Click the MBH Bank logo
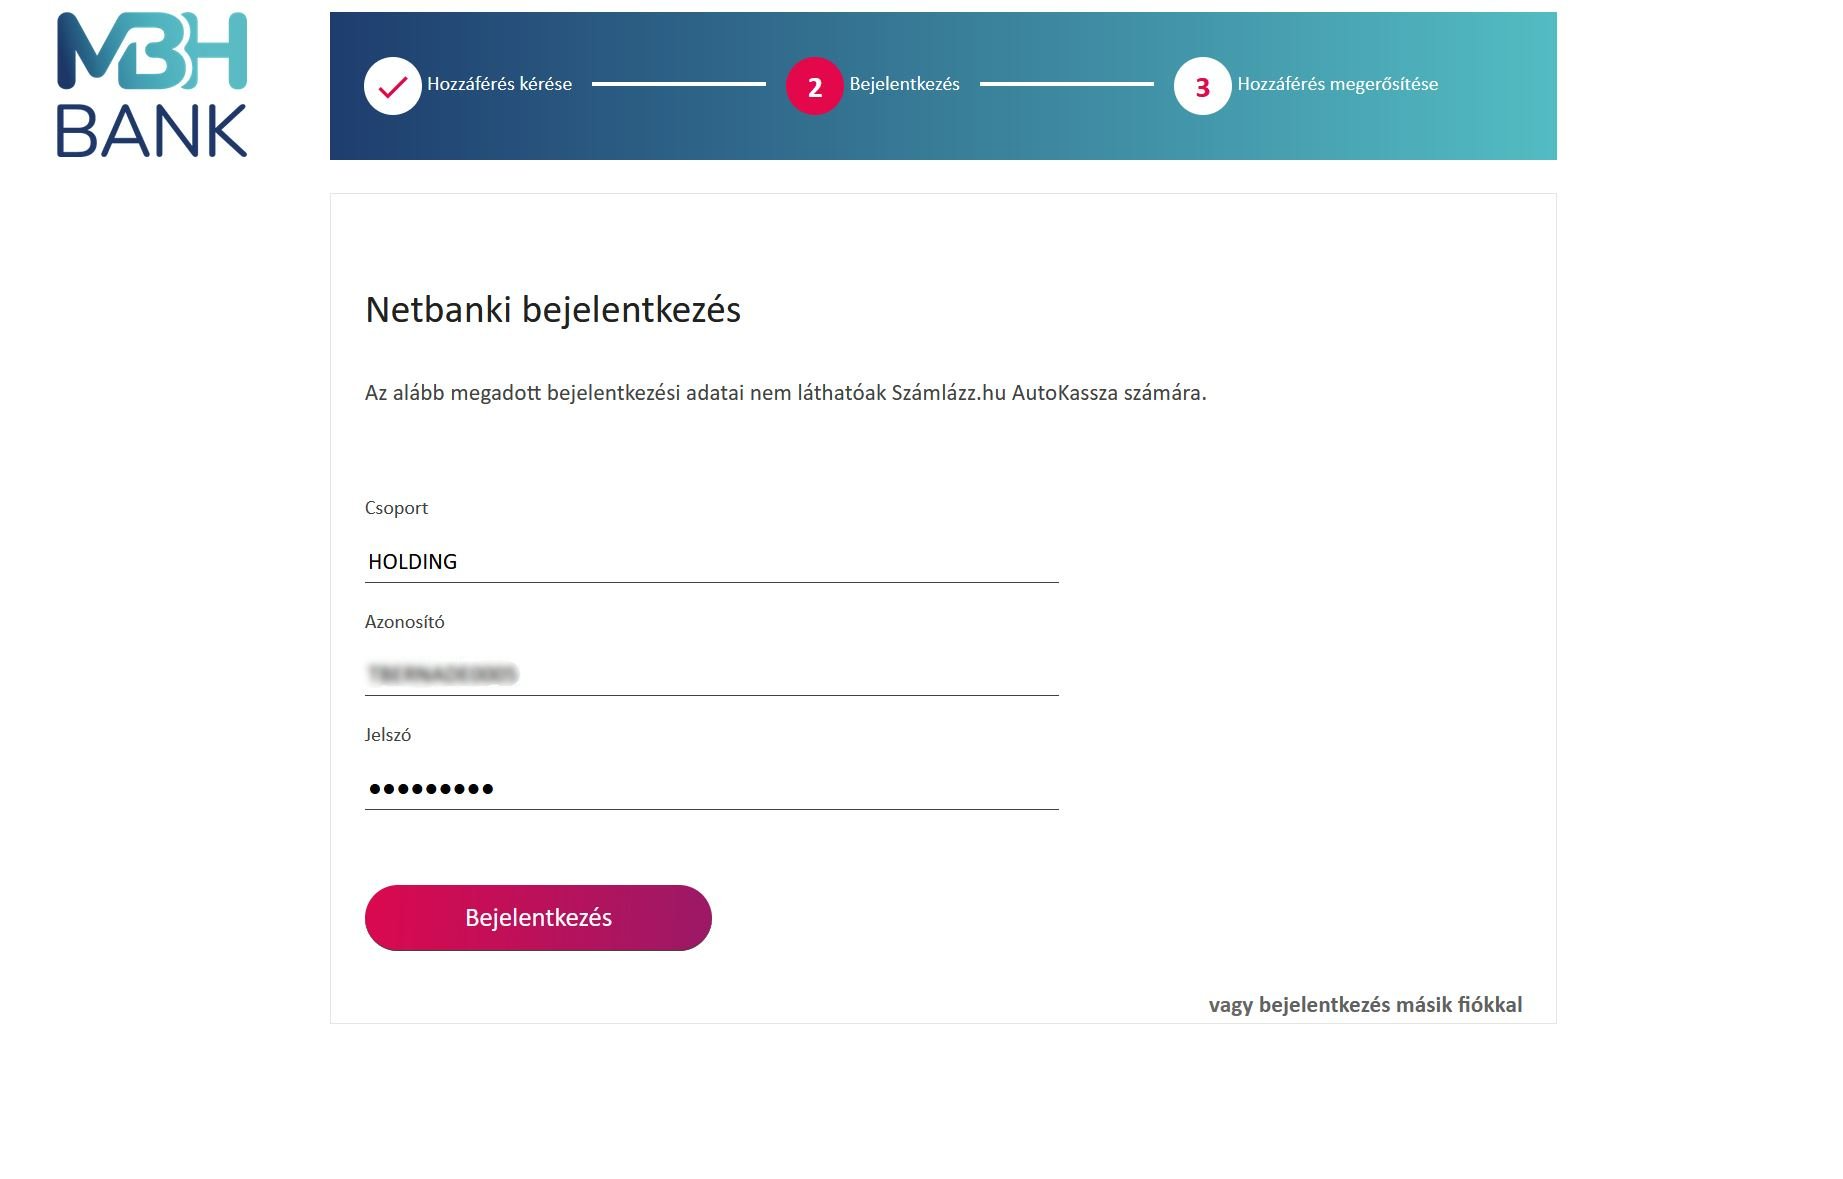 pyautogui.click(x=152, y=85)
